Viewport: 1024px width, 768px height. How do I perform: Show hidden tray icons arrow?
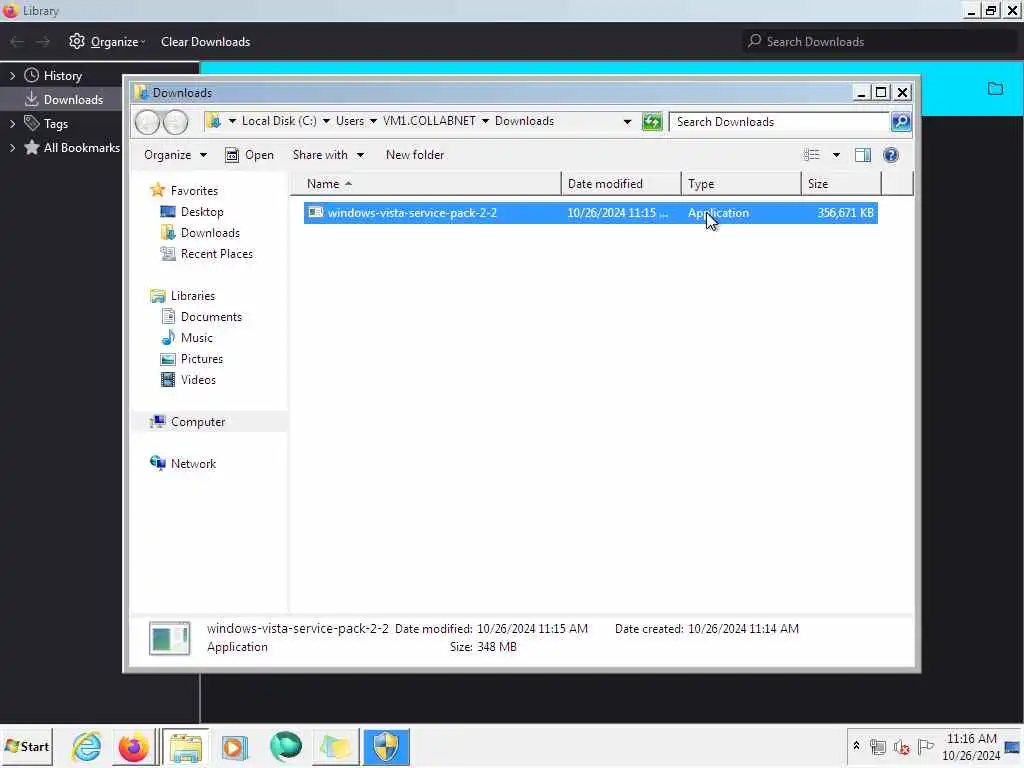tap(856, 746)
